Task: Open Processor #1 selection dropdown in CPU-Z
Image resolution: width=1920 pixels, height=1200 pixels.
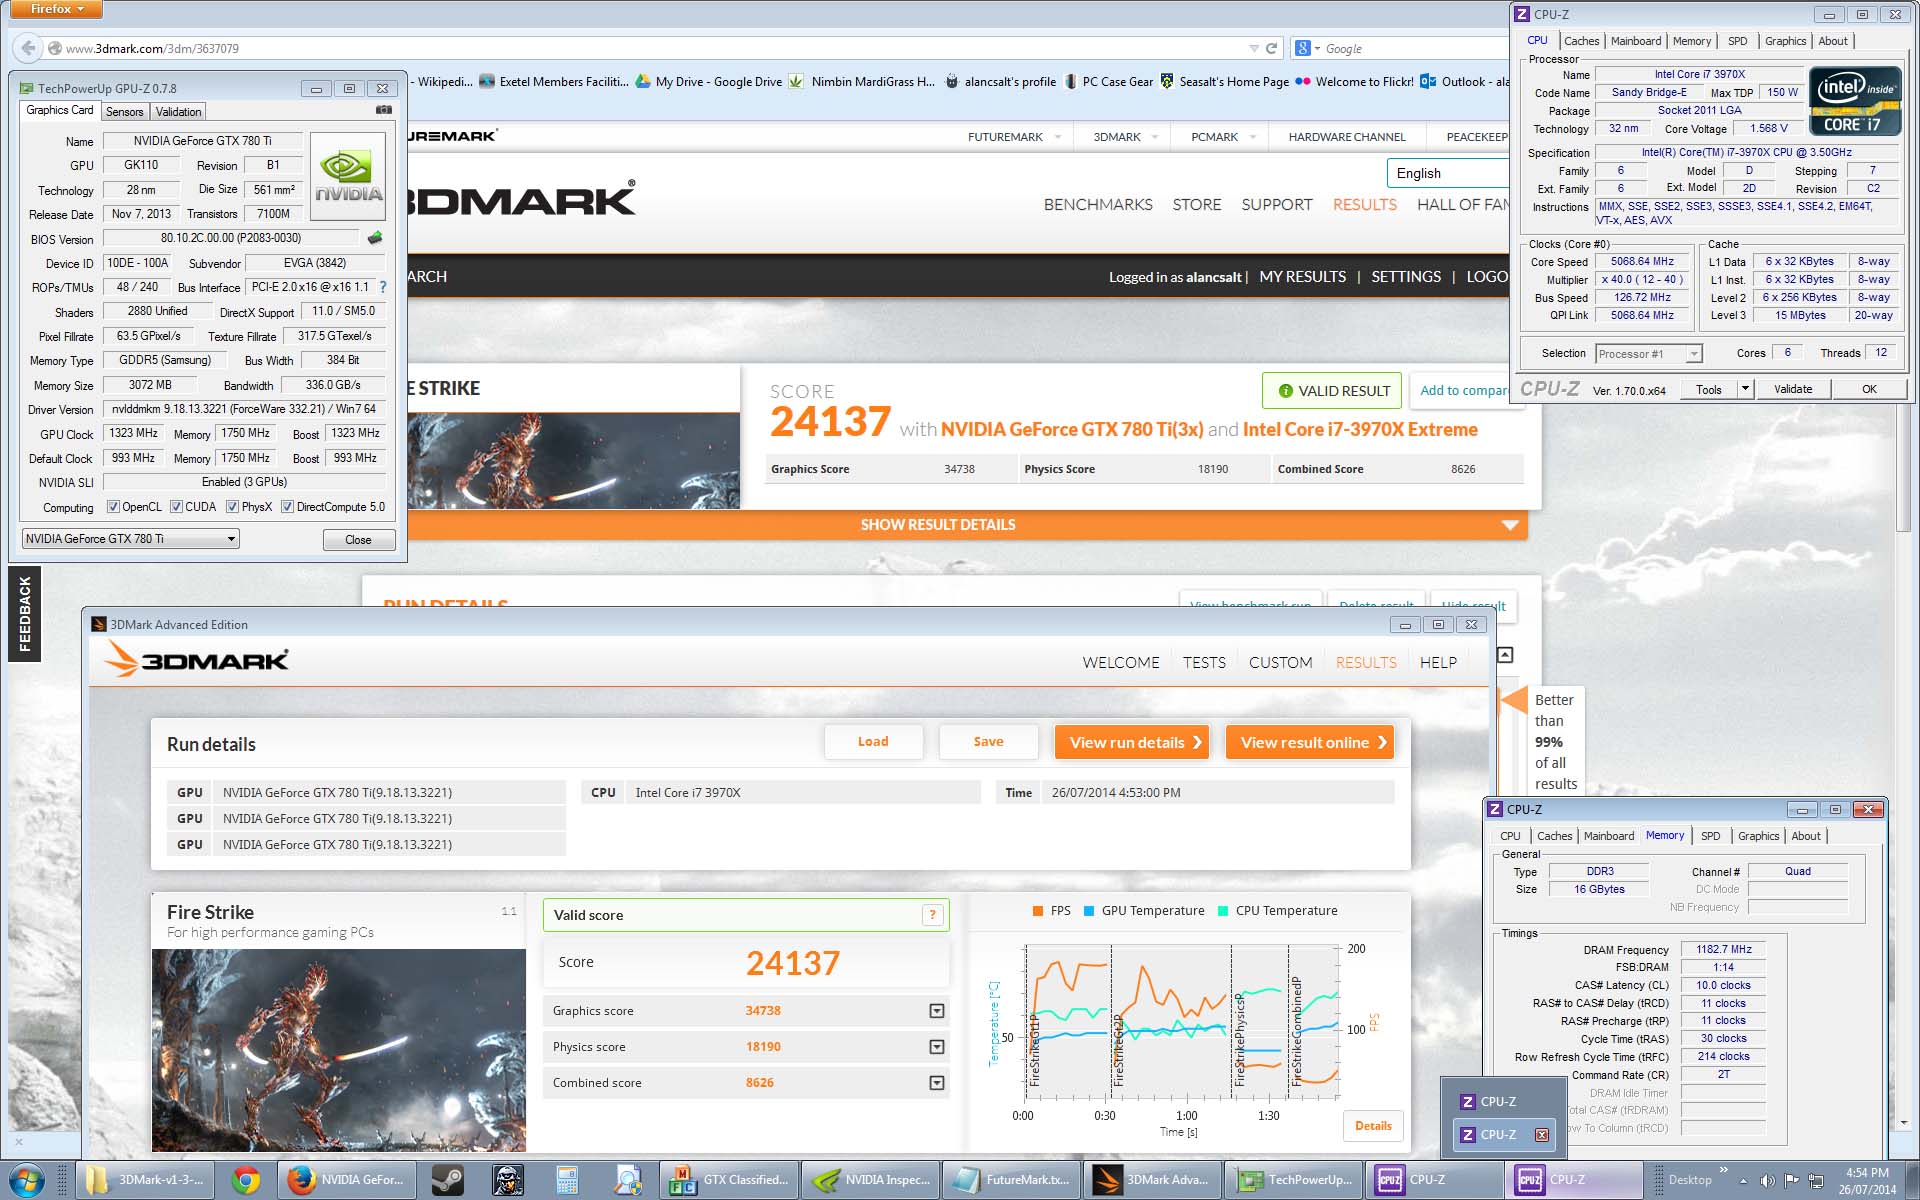Action: point(1648,354)
